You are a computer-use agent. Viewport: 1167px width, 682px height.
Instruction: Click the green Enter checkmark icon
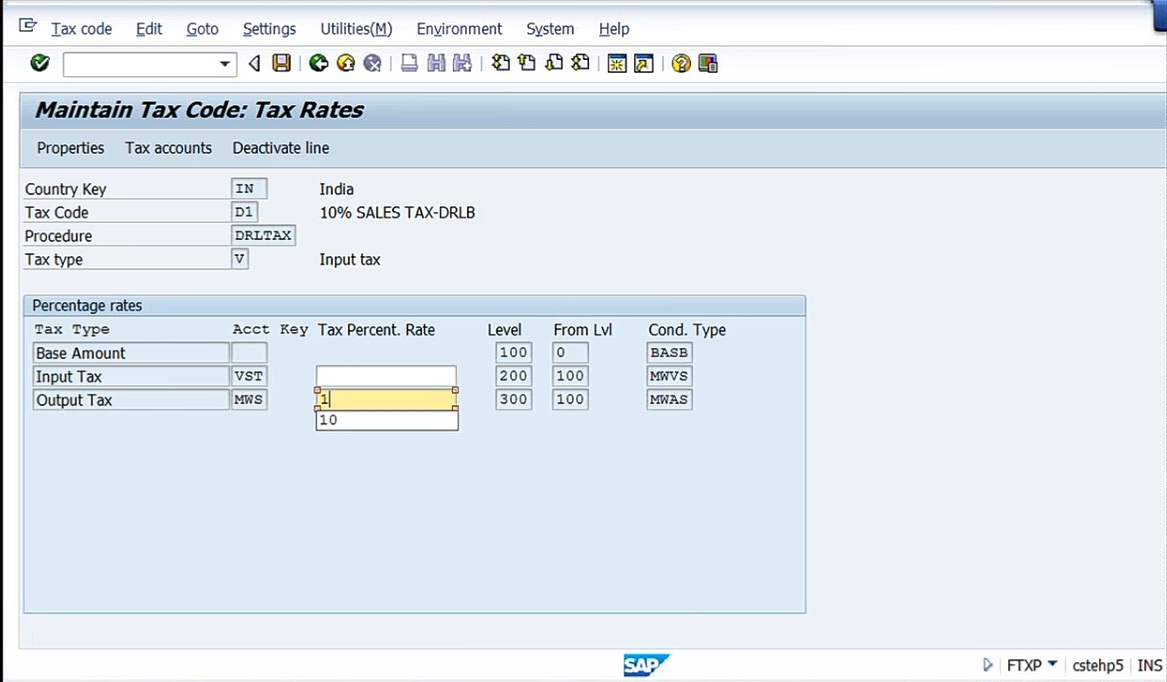[x=40, y=63]
